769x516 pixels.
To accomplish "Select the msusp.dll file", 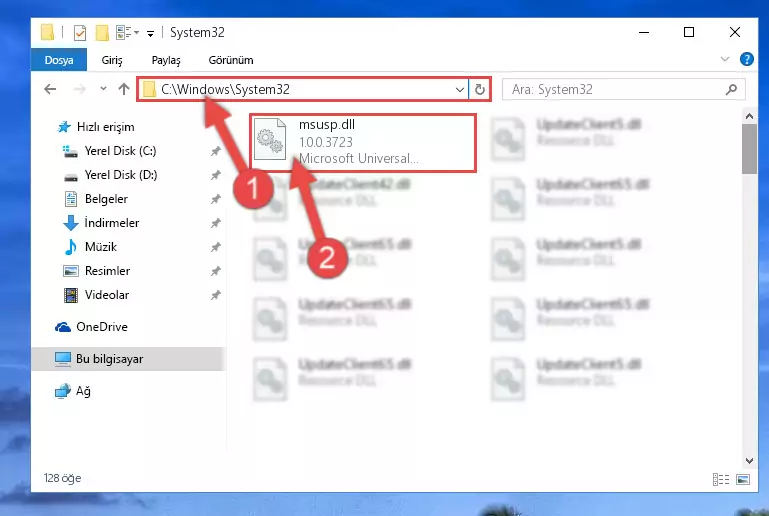I will point(363,143).
